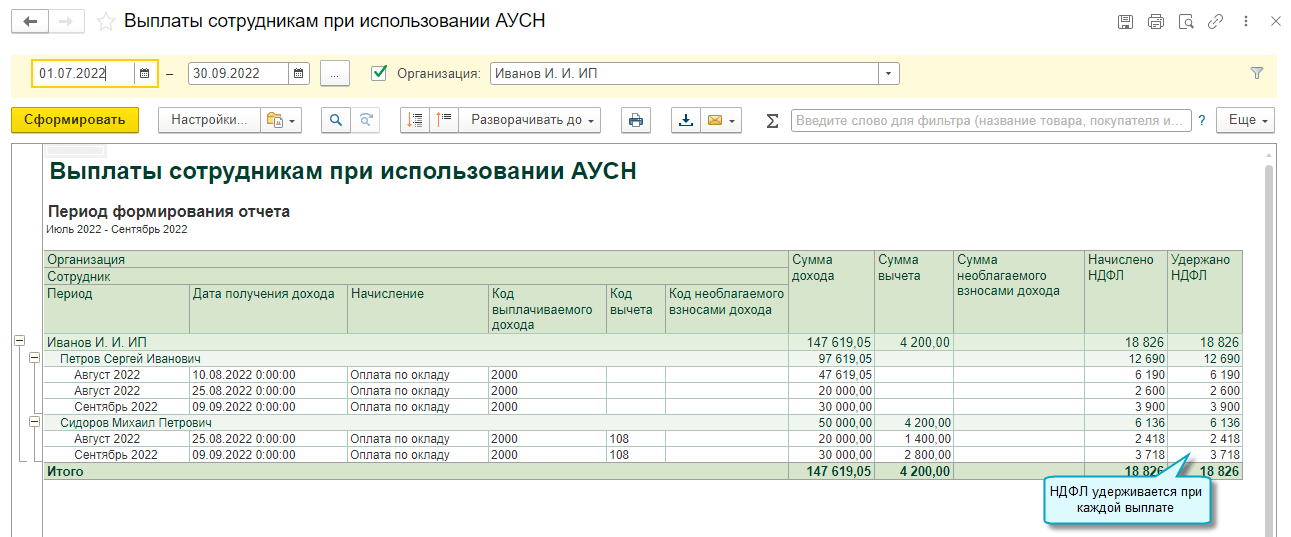Expand all groups icon in toolbar
This screenshot has width=1291, height=537.
coord(444,120)
